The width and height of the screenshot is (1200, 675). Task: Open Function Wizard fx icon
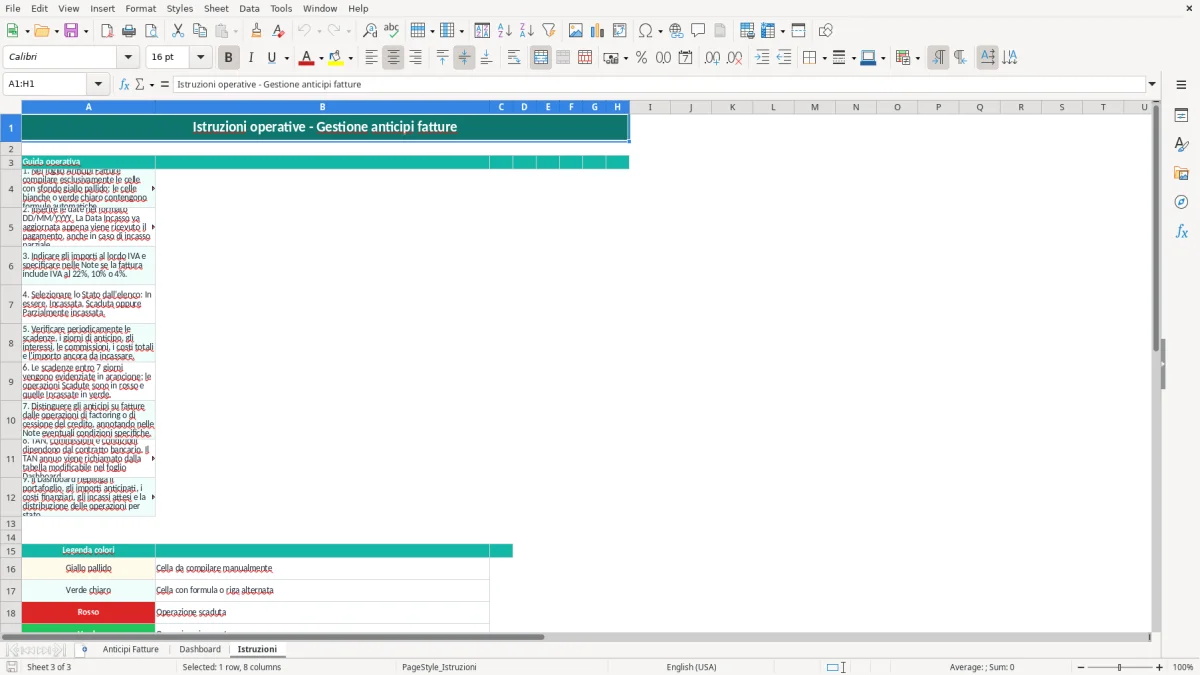[124, 84]
